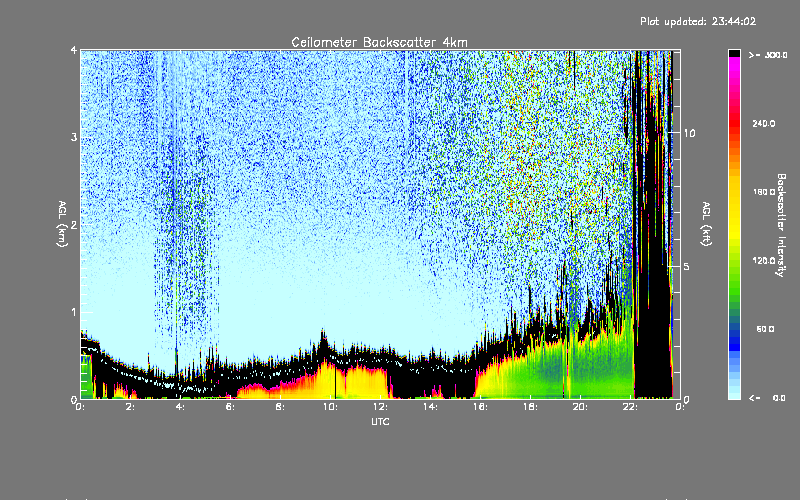Click the "4:" hour tick on UTC axis
The image size is (800, 500).
click(180, 407)
